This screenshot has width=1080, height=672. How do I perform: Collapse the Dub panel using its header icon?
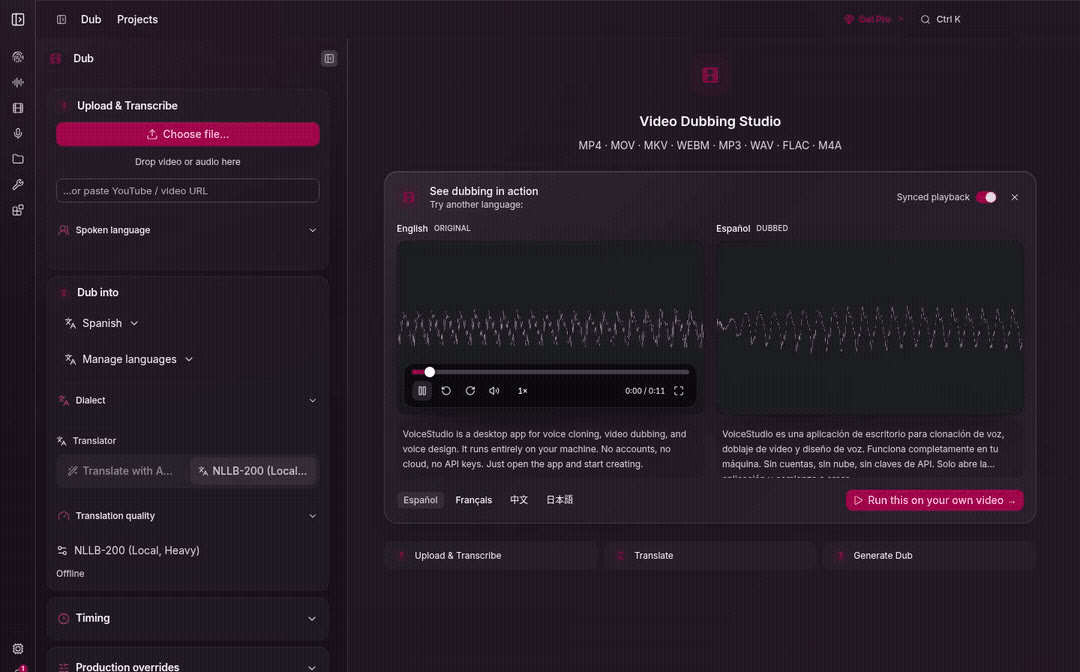click(x=329, y=59)
